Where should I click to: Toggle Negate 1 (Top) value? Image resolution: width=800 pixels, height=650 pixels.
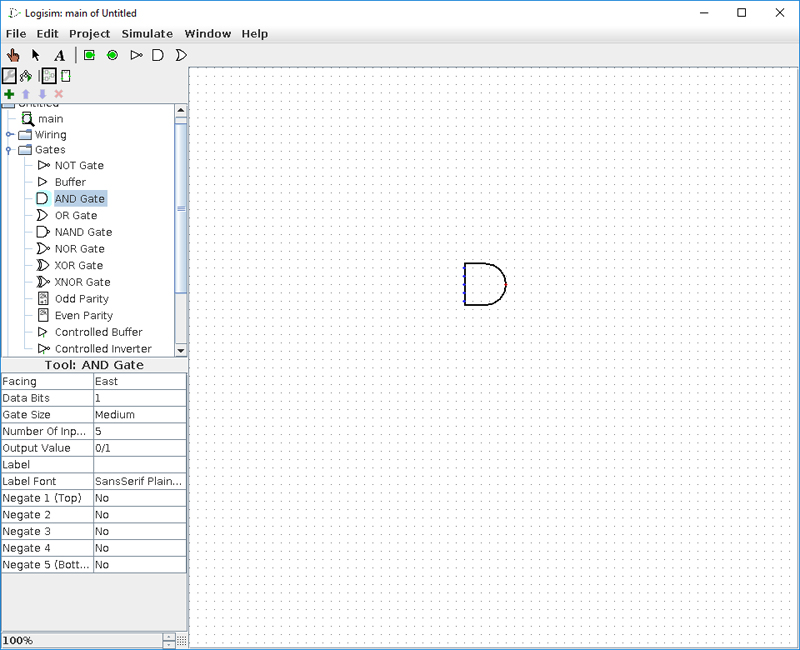[x=139, y=498]
